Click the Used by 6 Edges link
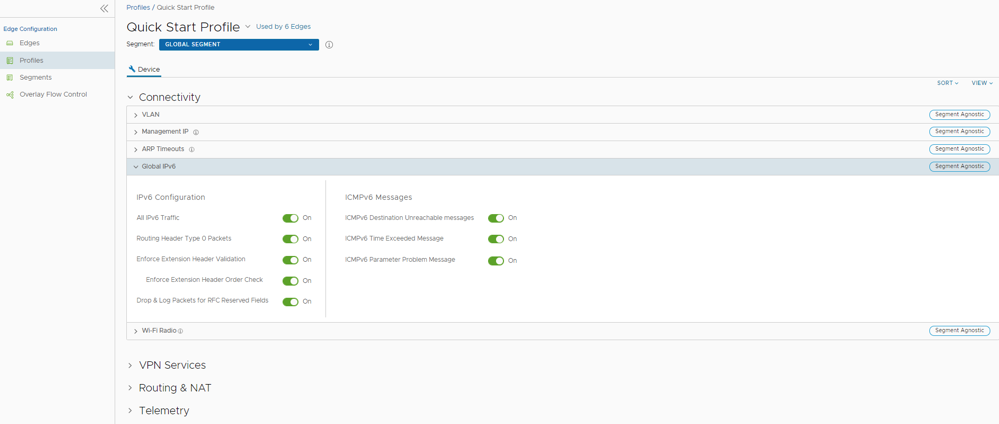The width and height of the screenshot is (999, 424). point(283,27)
